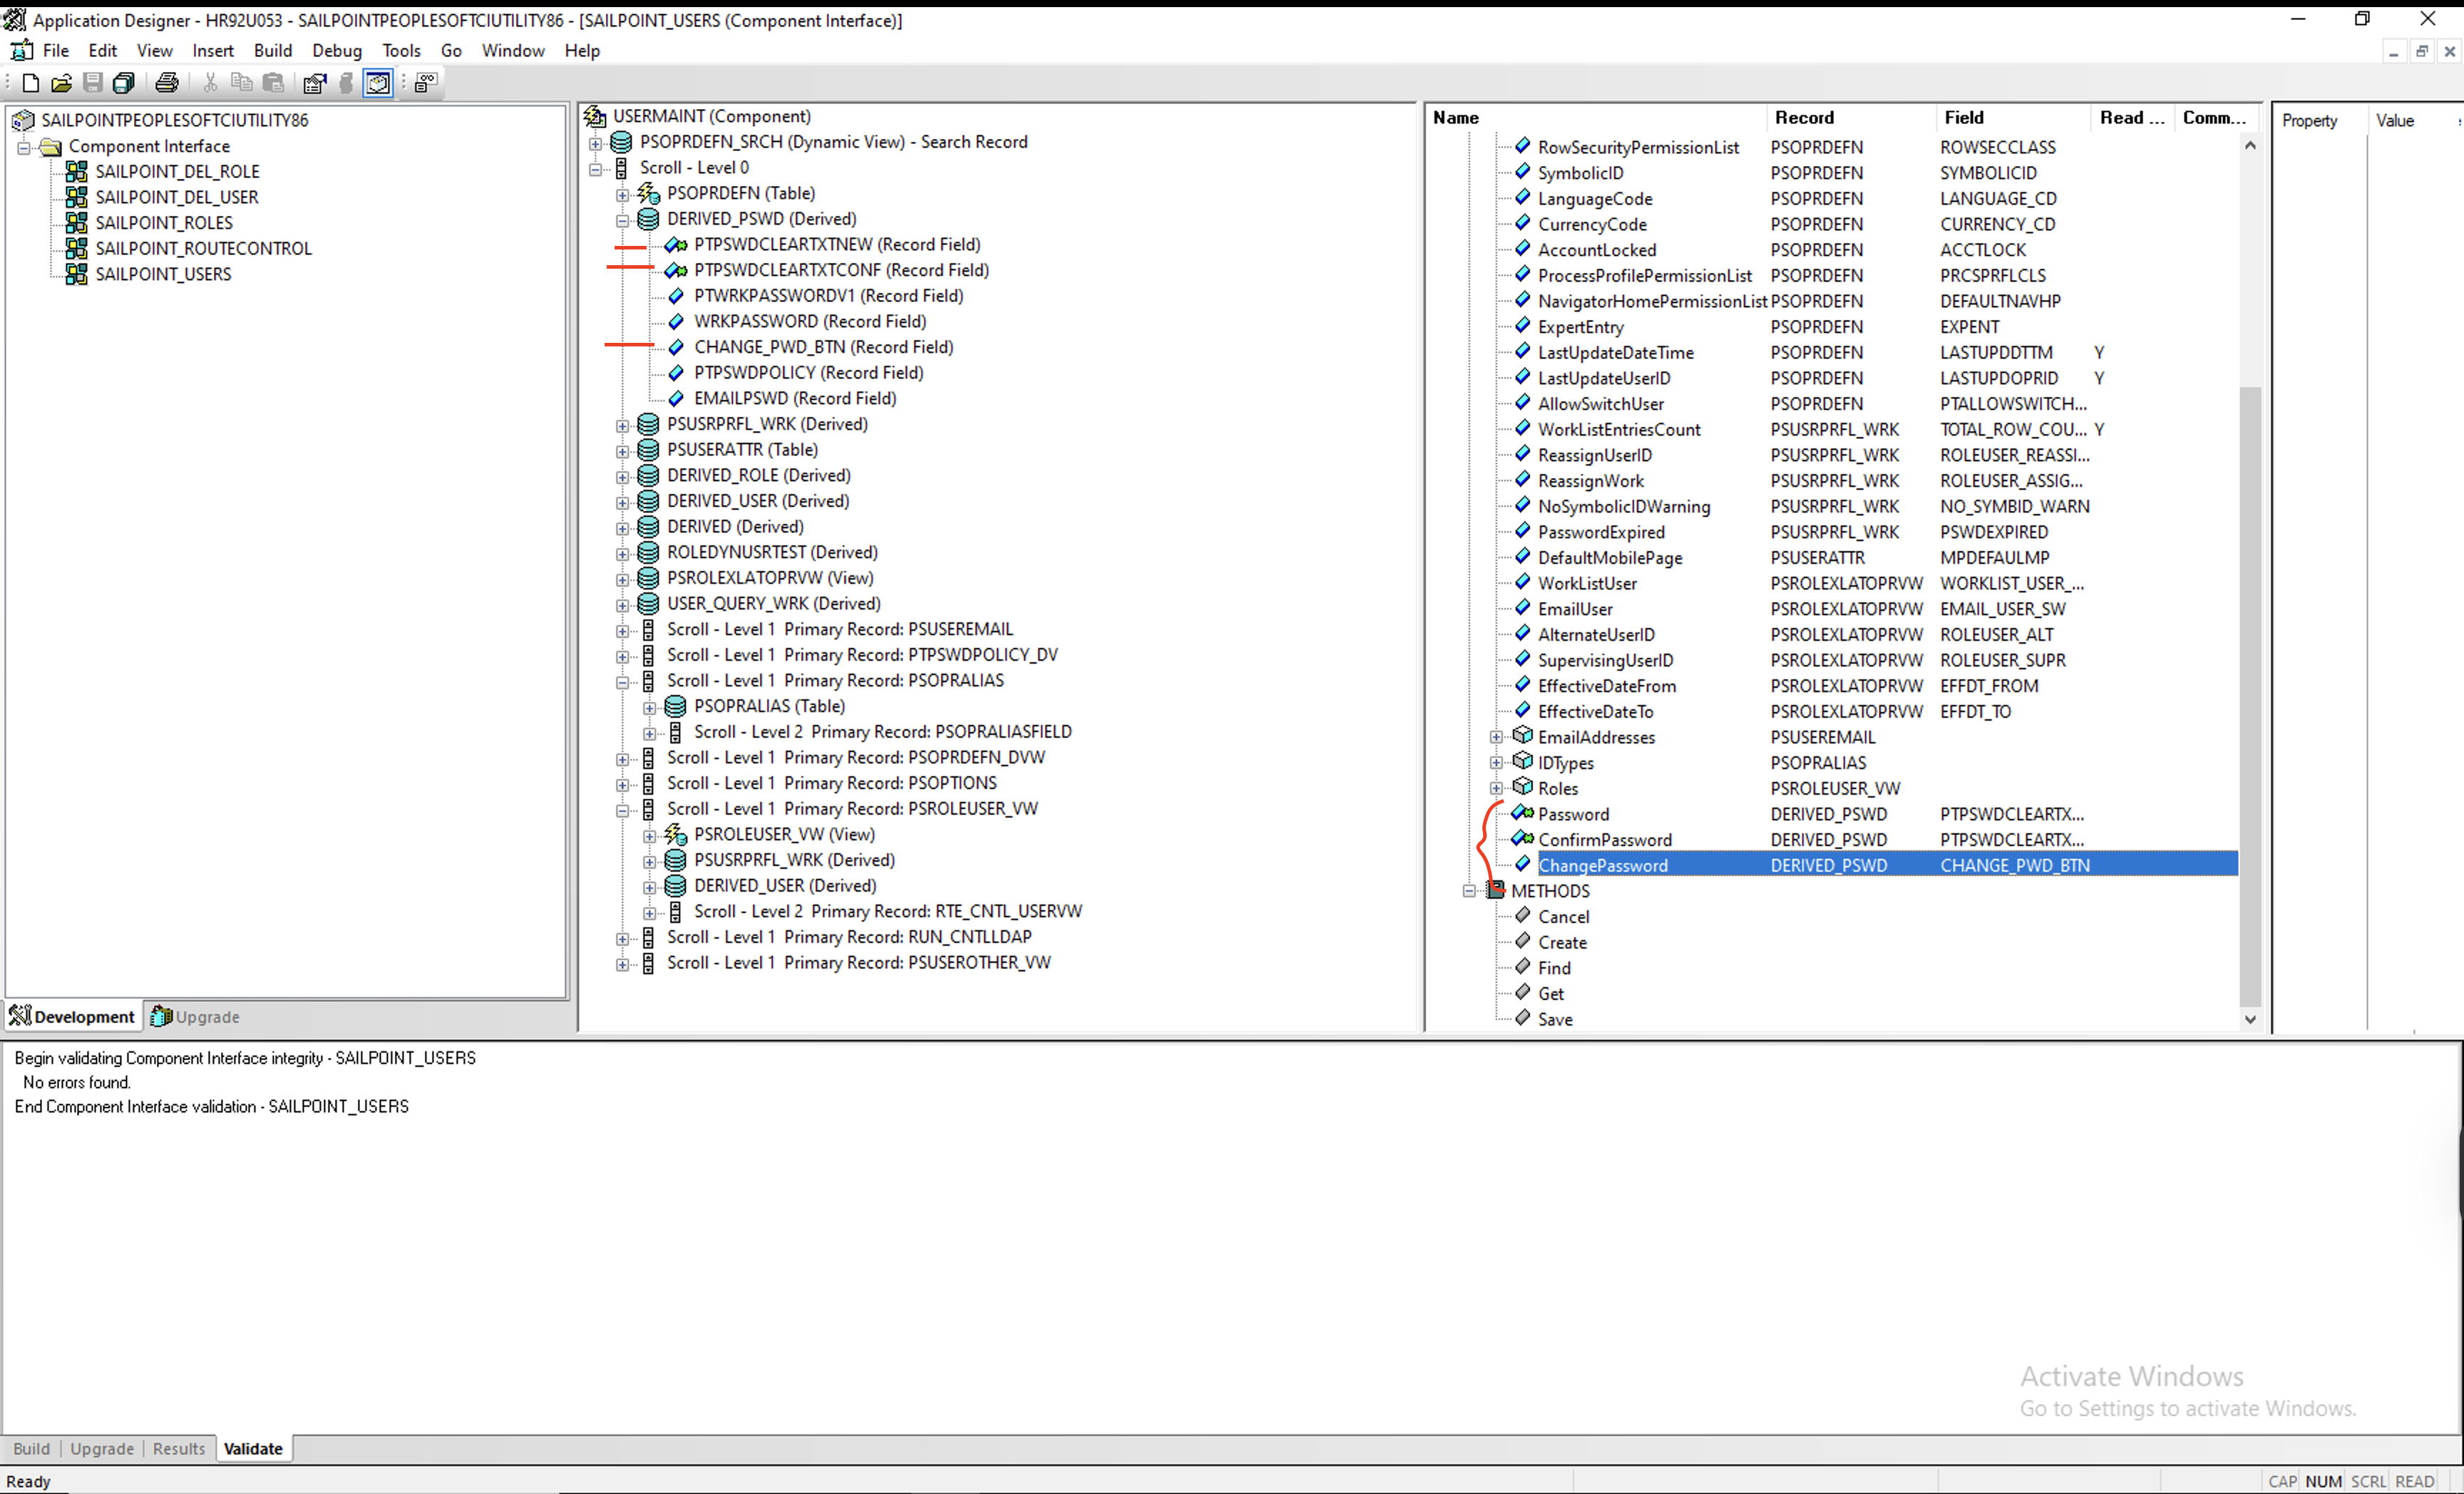Viewport: 2464px width, 1494px height.
Task: Click the New document toolbar icon
Action: [30, 83]
